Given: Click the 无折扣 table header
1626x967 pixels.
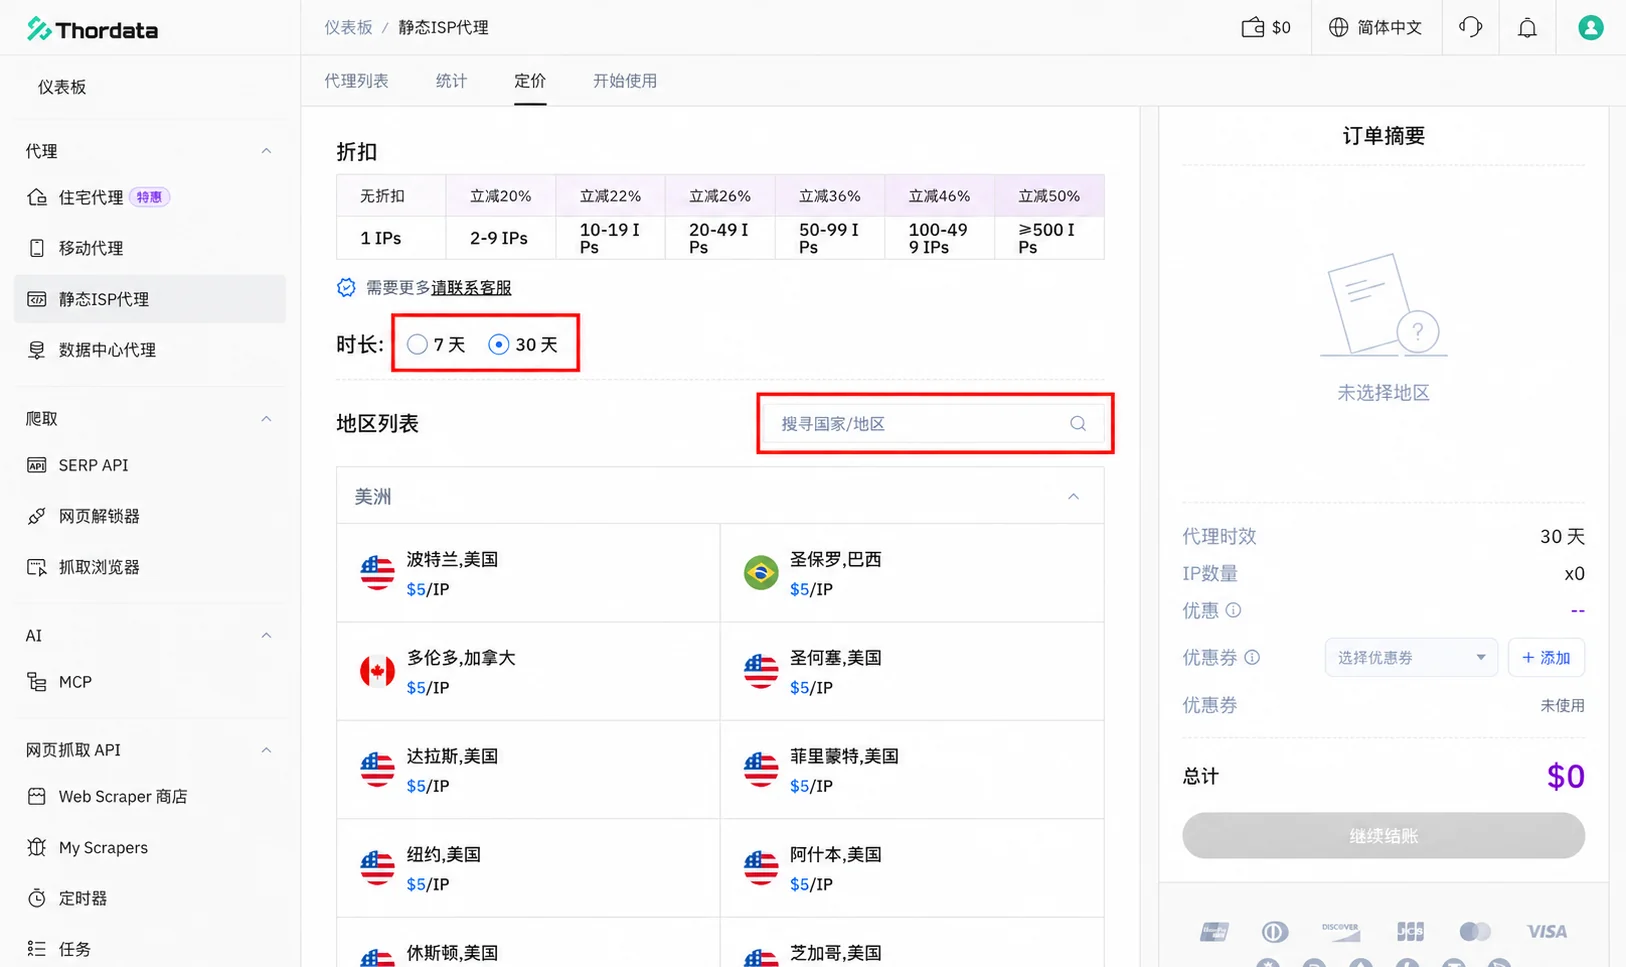Looking at the screenshot, I should tap(391, 196).
